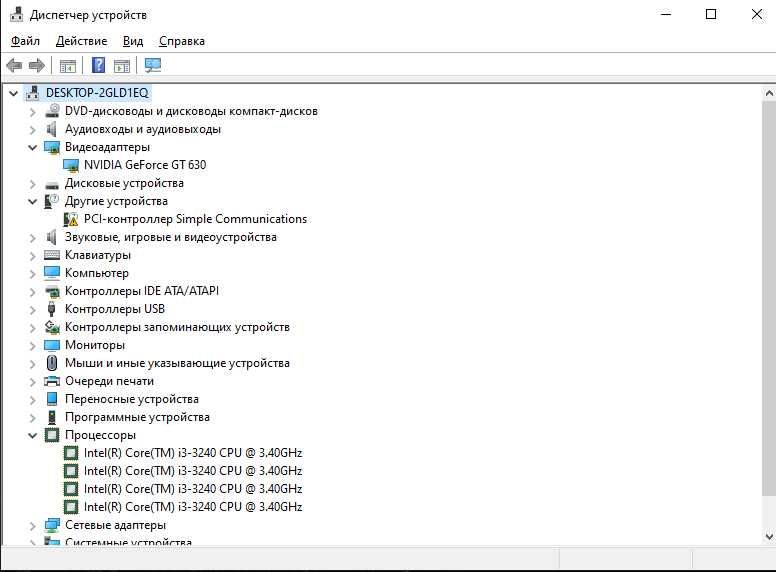Select the DESKTOP-2GLD1EQ computer icon
The width and height of the screenshot is (776, 572).
coord(33,93)
